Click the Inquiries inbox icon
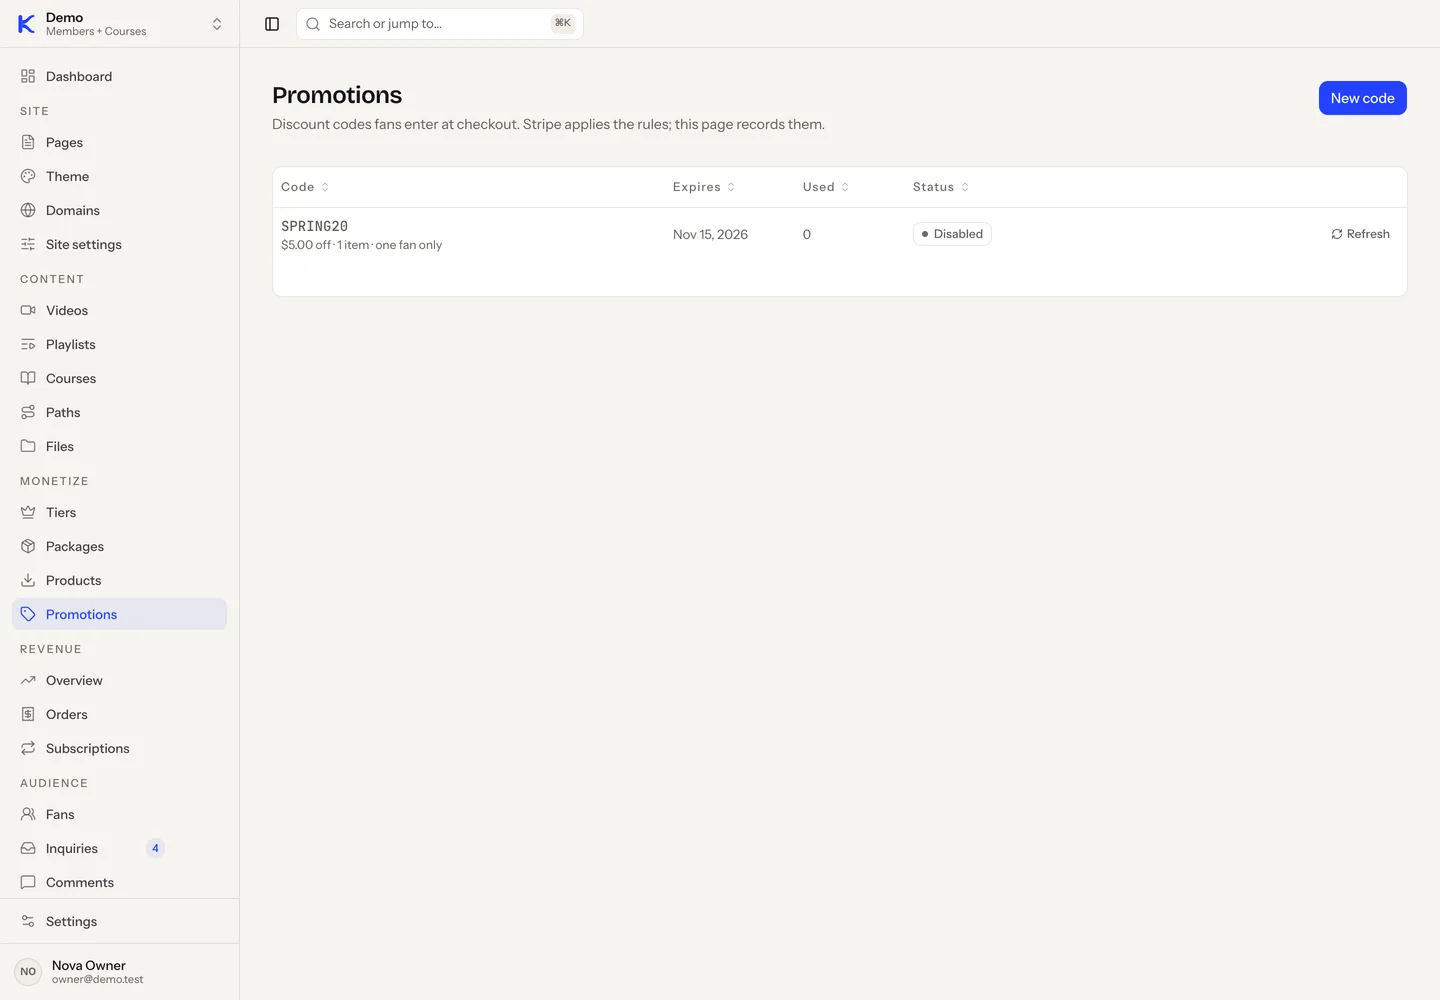Viewport: 1440px width, 1000px height. tap(28, 848)
